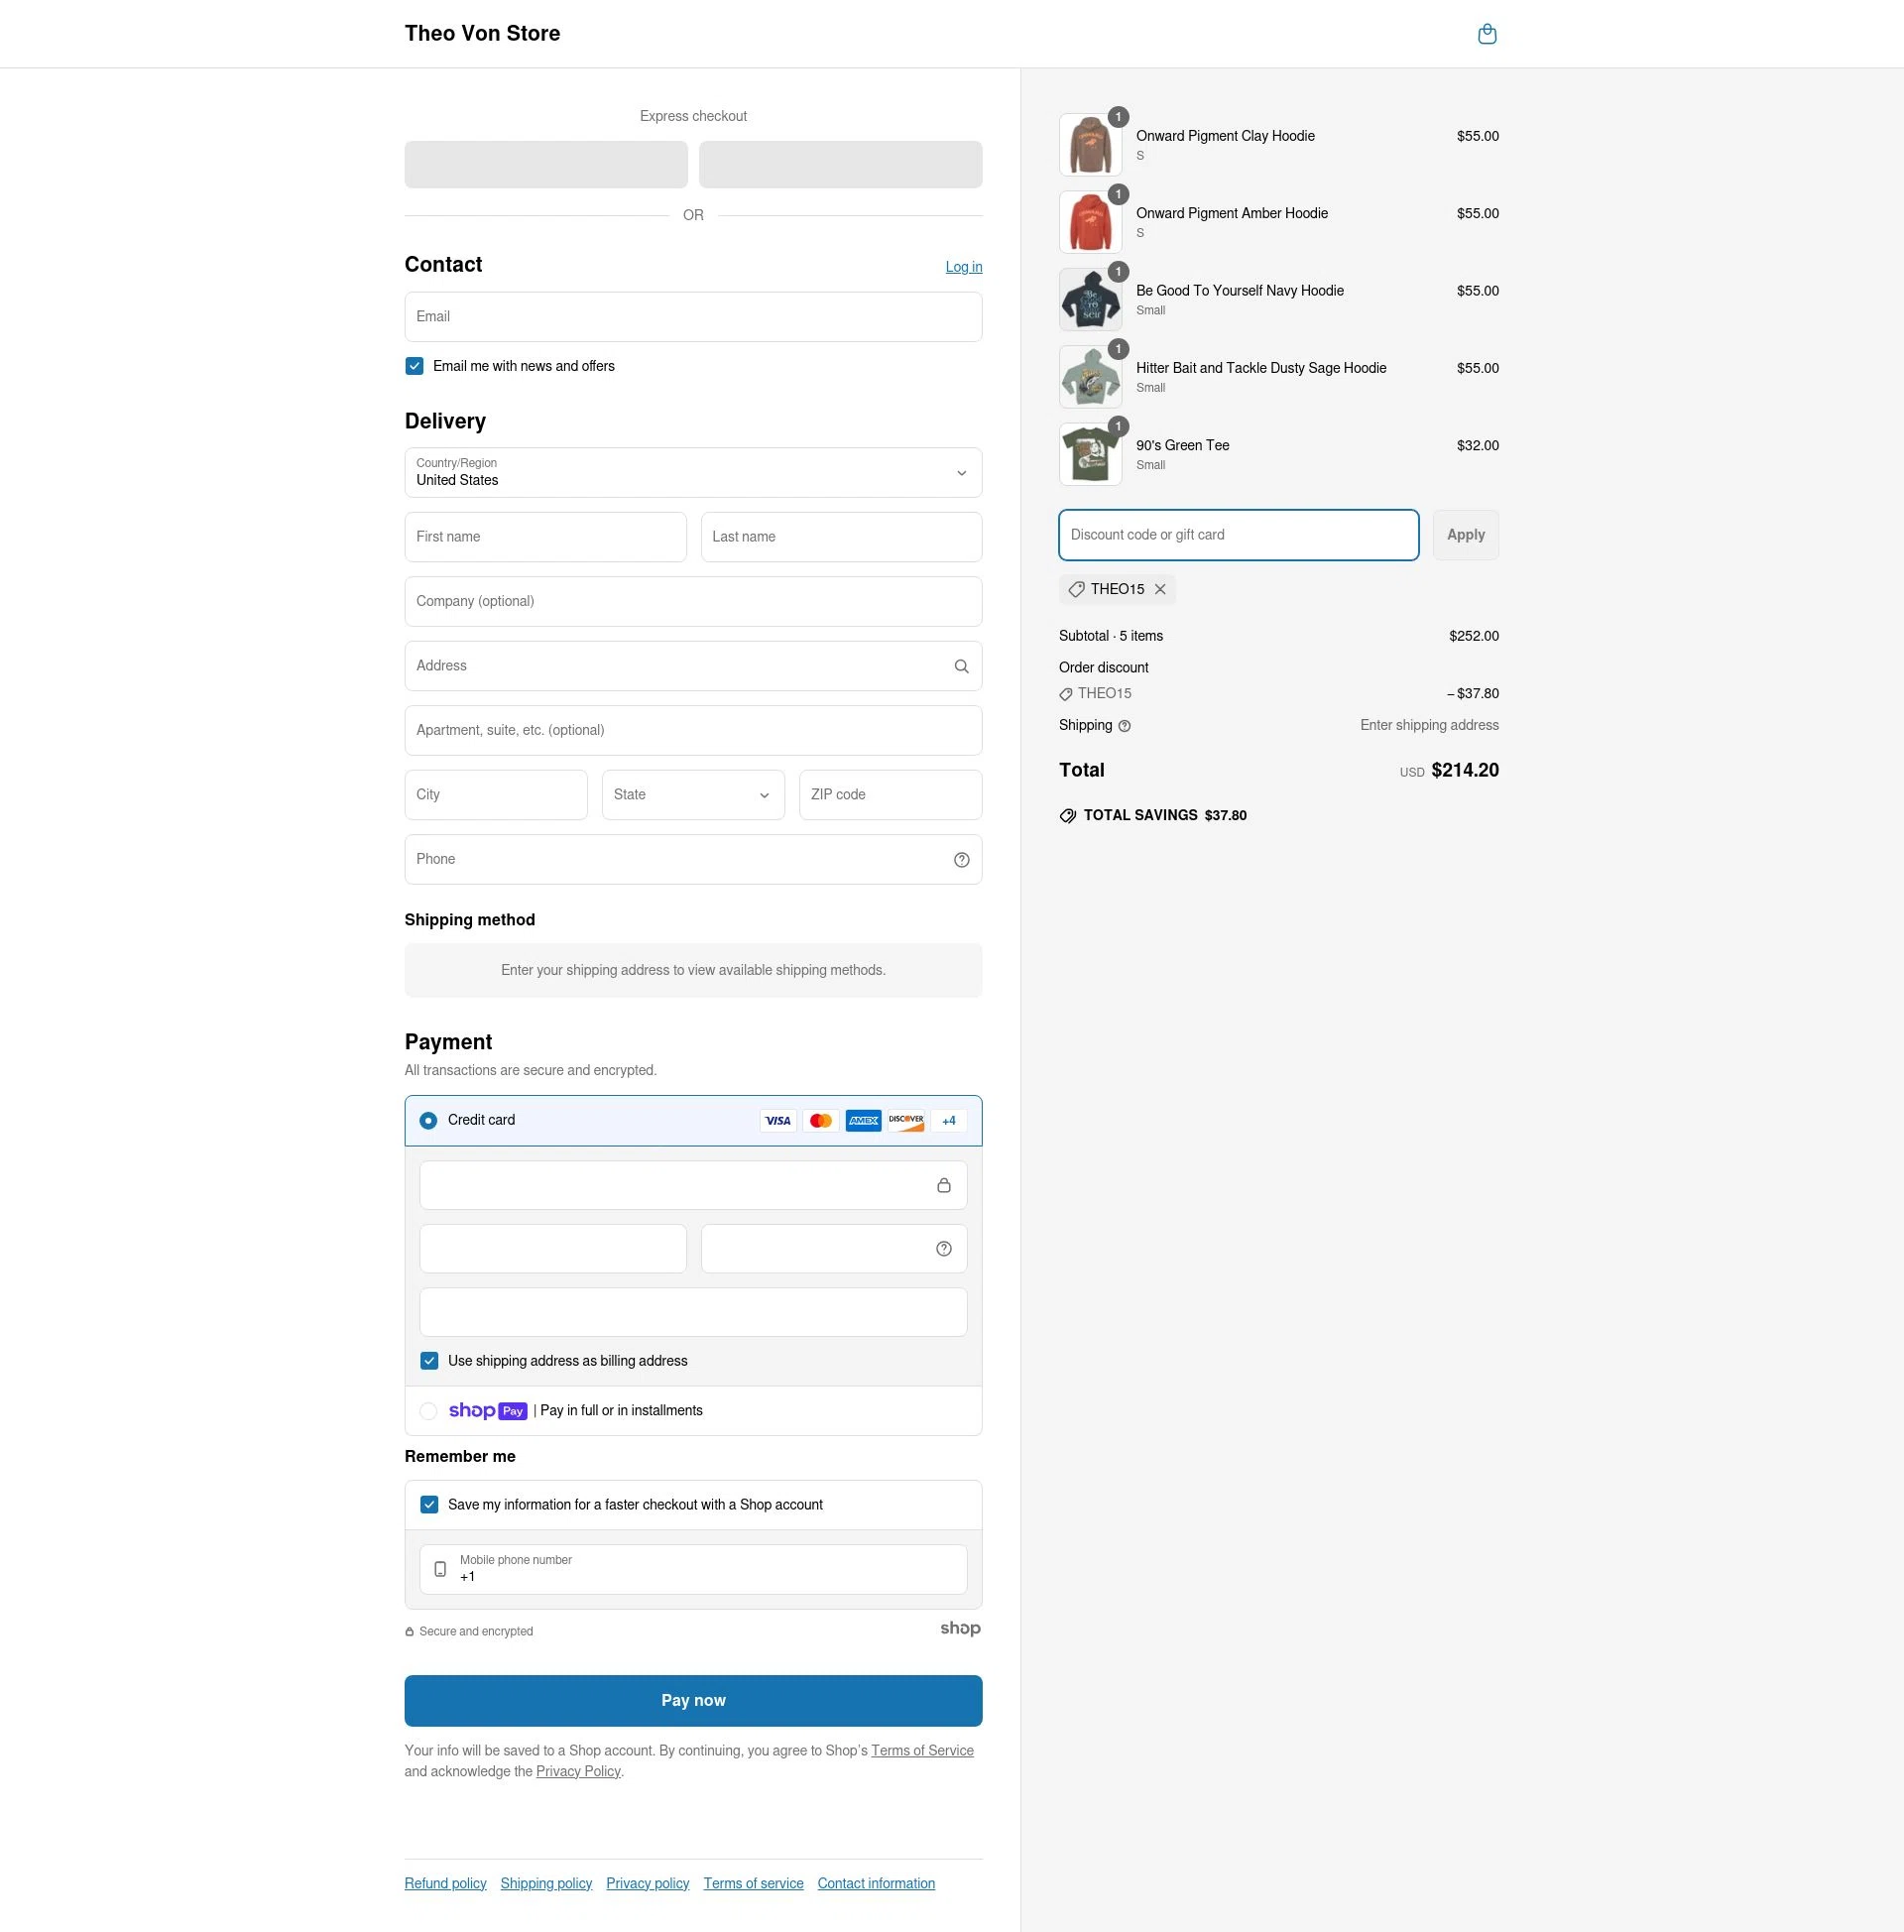Uncheck Save my information for faster checkout
This screenshot has height=1932, width=1904.
tap(430, 1504)
